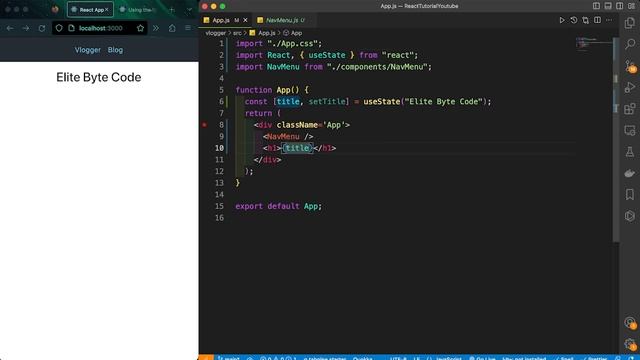Image resolution: width=640 pixels, height=360 pixels.
Task: Open the Remote Explorer panel
Action: (630, 131)
